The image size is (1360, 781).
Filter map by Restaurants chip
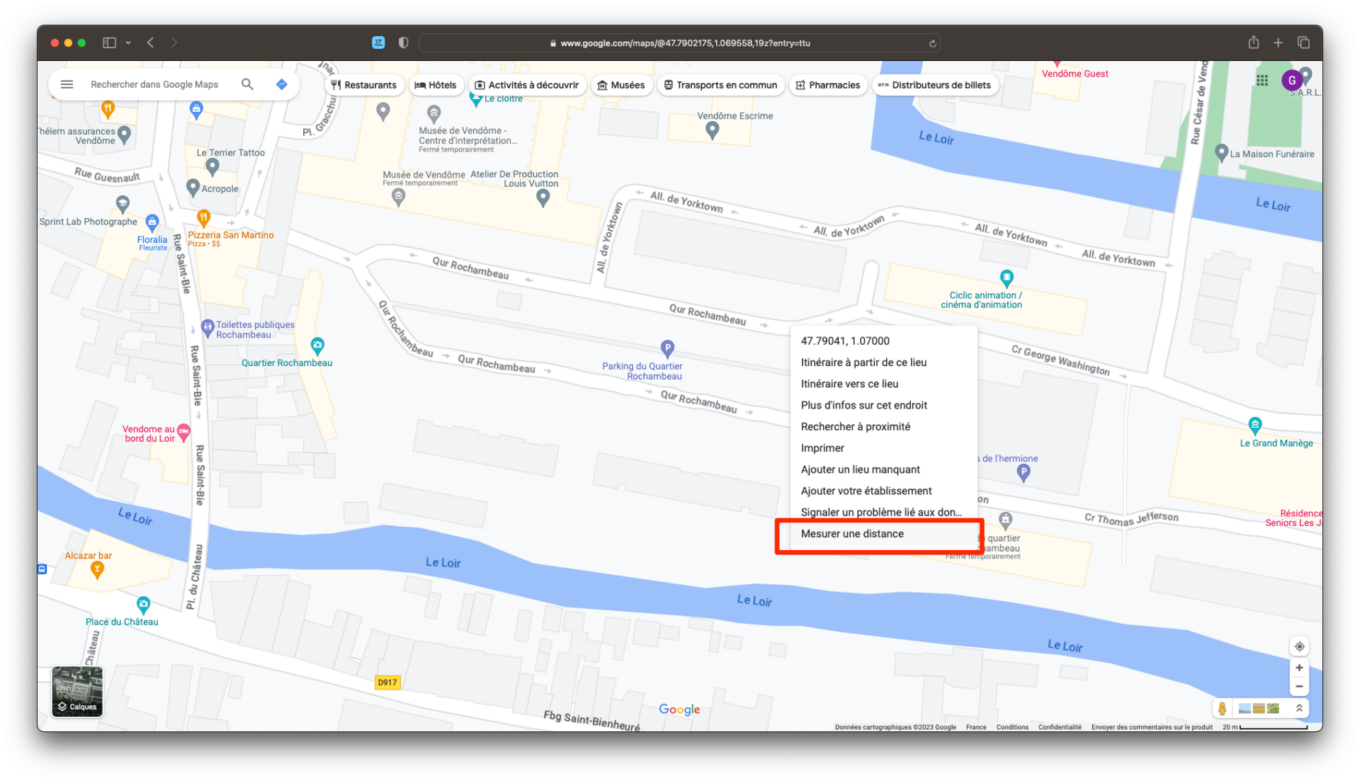[x=364, y=85]
